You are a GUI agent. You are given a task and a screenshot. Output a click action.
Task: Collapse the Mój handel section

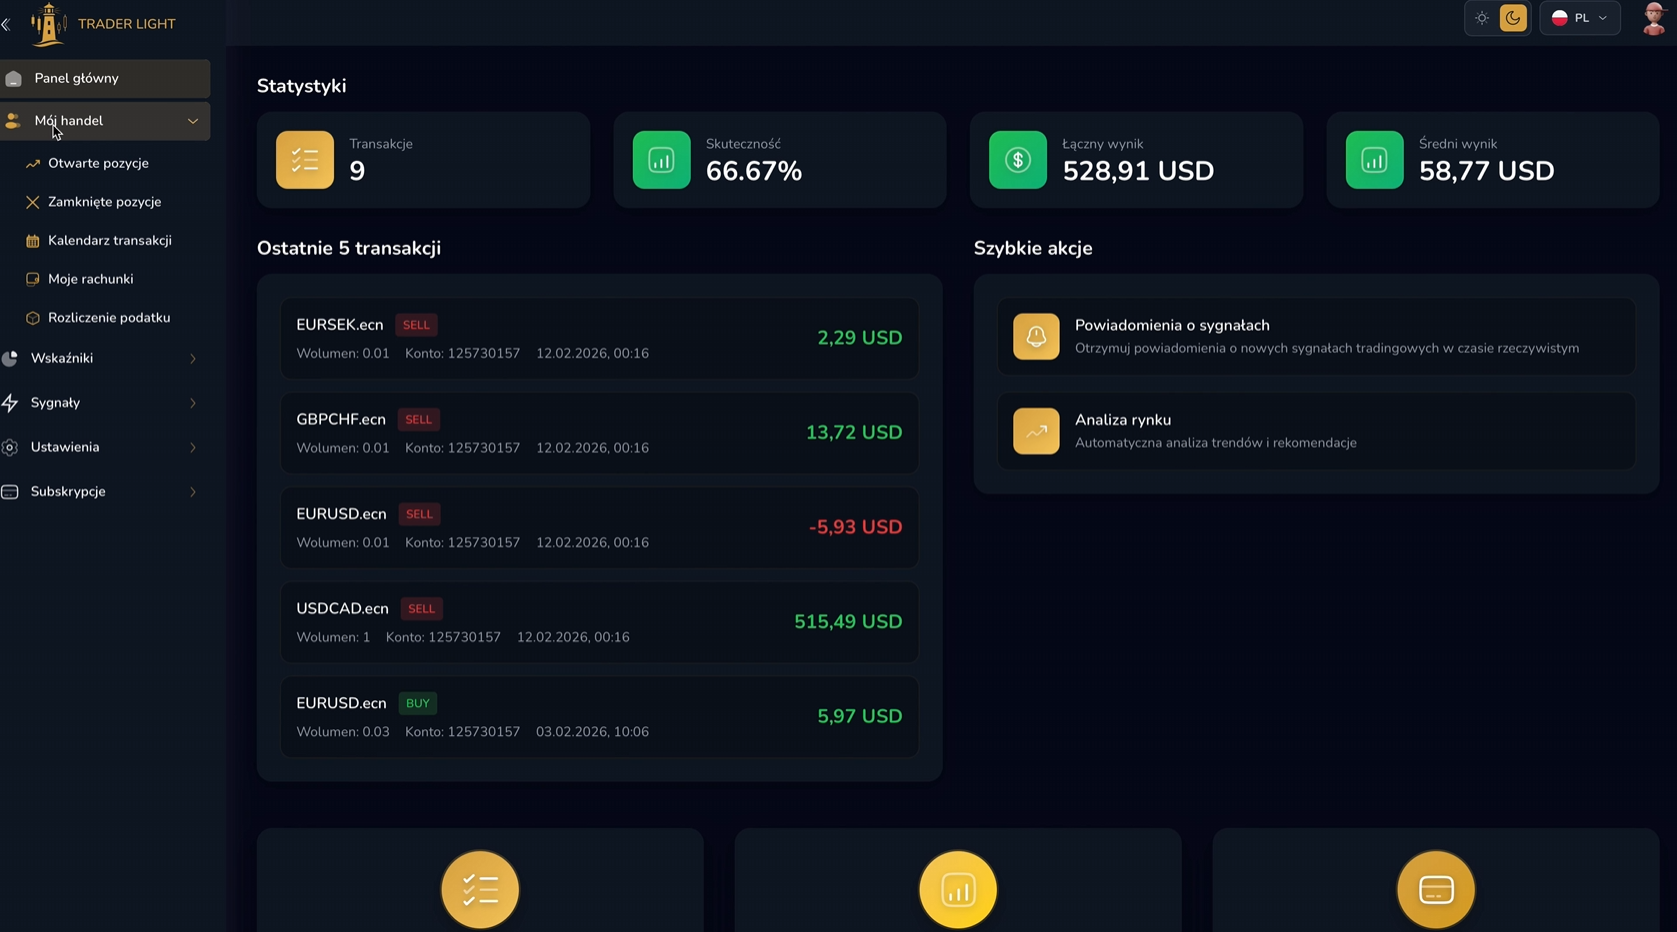(x=193, y=120)
